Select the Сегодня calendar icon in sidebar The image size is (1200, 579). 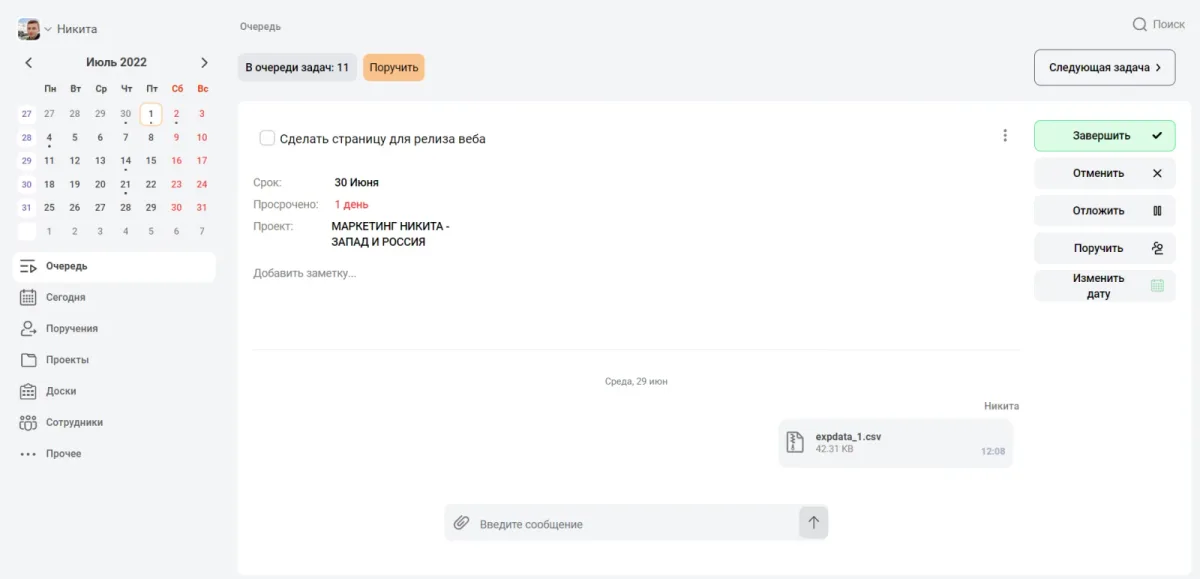click(24, 297)
